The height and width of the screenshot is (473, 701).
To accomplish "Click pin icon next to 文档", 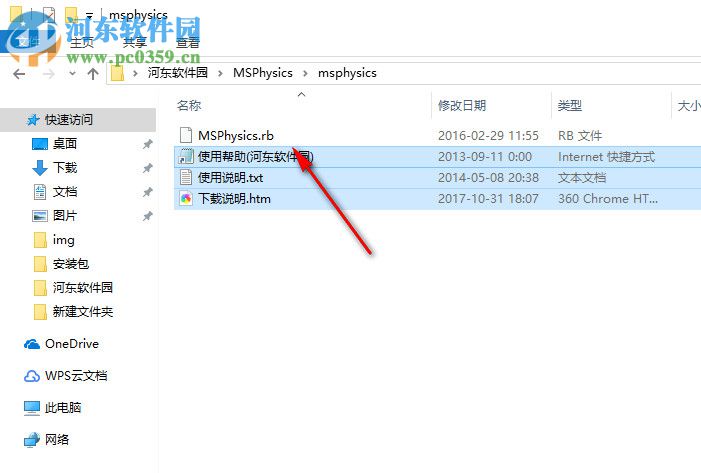I will [x=148, y=192].
